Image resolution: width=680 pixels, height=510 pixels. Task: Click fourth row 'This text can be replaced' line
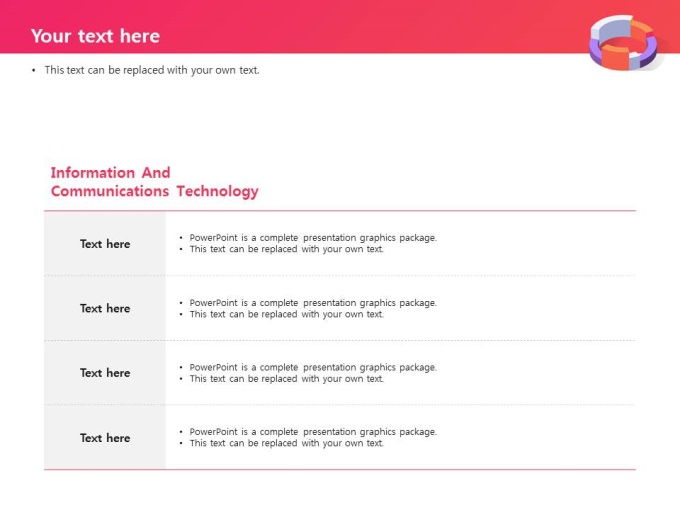[x=287, y=443]
